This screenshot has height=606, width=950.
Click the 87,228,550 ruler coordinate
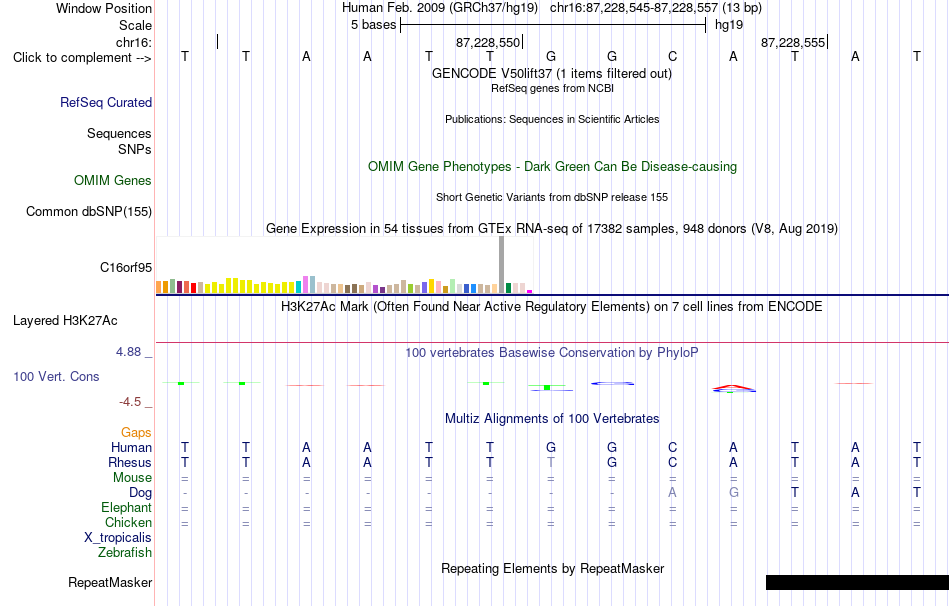click(x=488, y=42)
